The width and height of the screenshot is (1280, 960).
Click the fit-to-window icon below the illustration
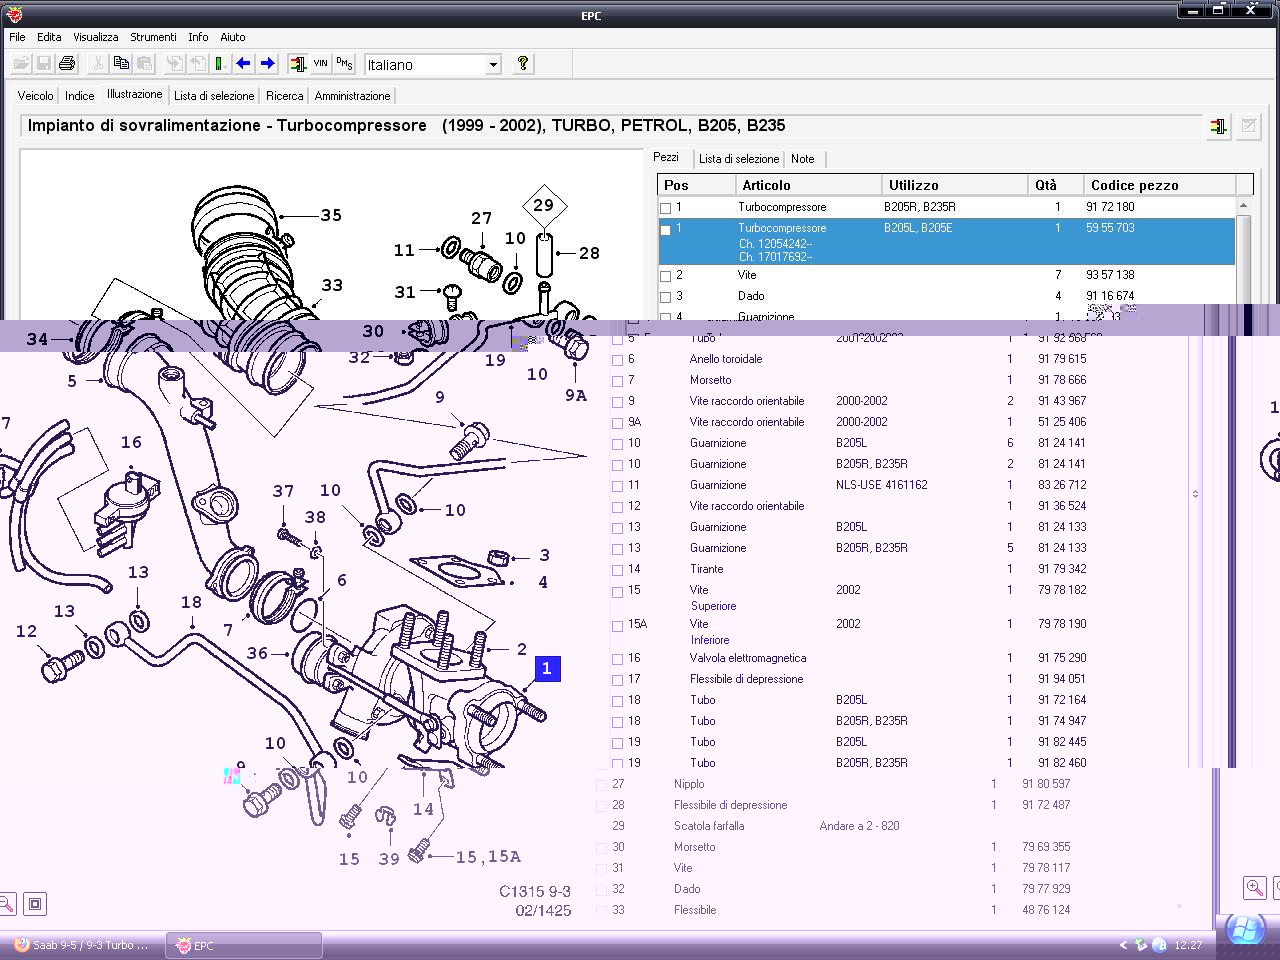[x=35, y=904]
